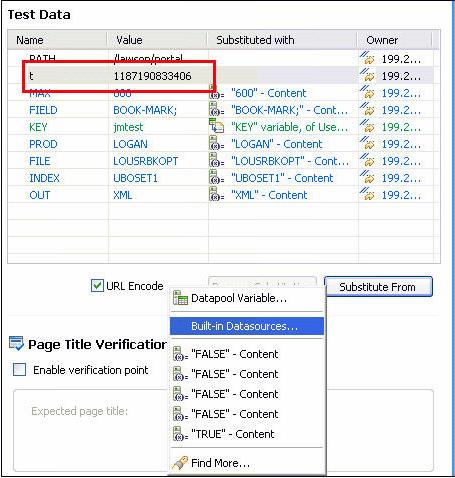
Task: Click substitution icon in FIELD row
Action: [217, 110]
